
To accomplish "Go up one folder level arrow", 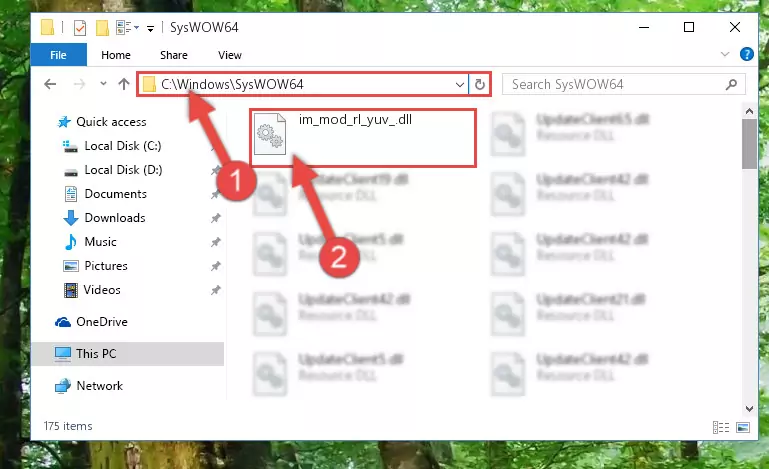I will [x=124, y=84].
